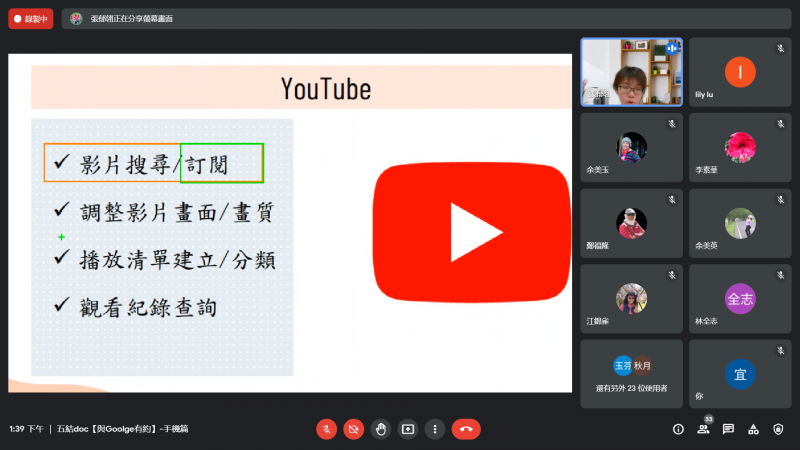Click the muted mic icon on lily lu tile
The height and width of the screenshot is (450, 800).
click(x=781, y=48)
